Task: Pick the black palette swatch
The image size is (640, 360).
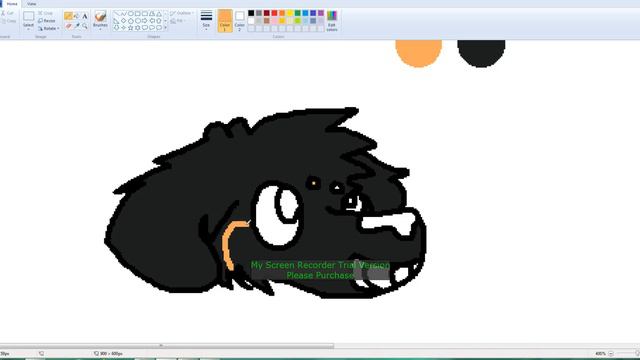Action: [x=251, y=13]
